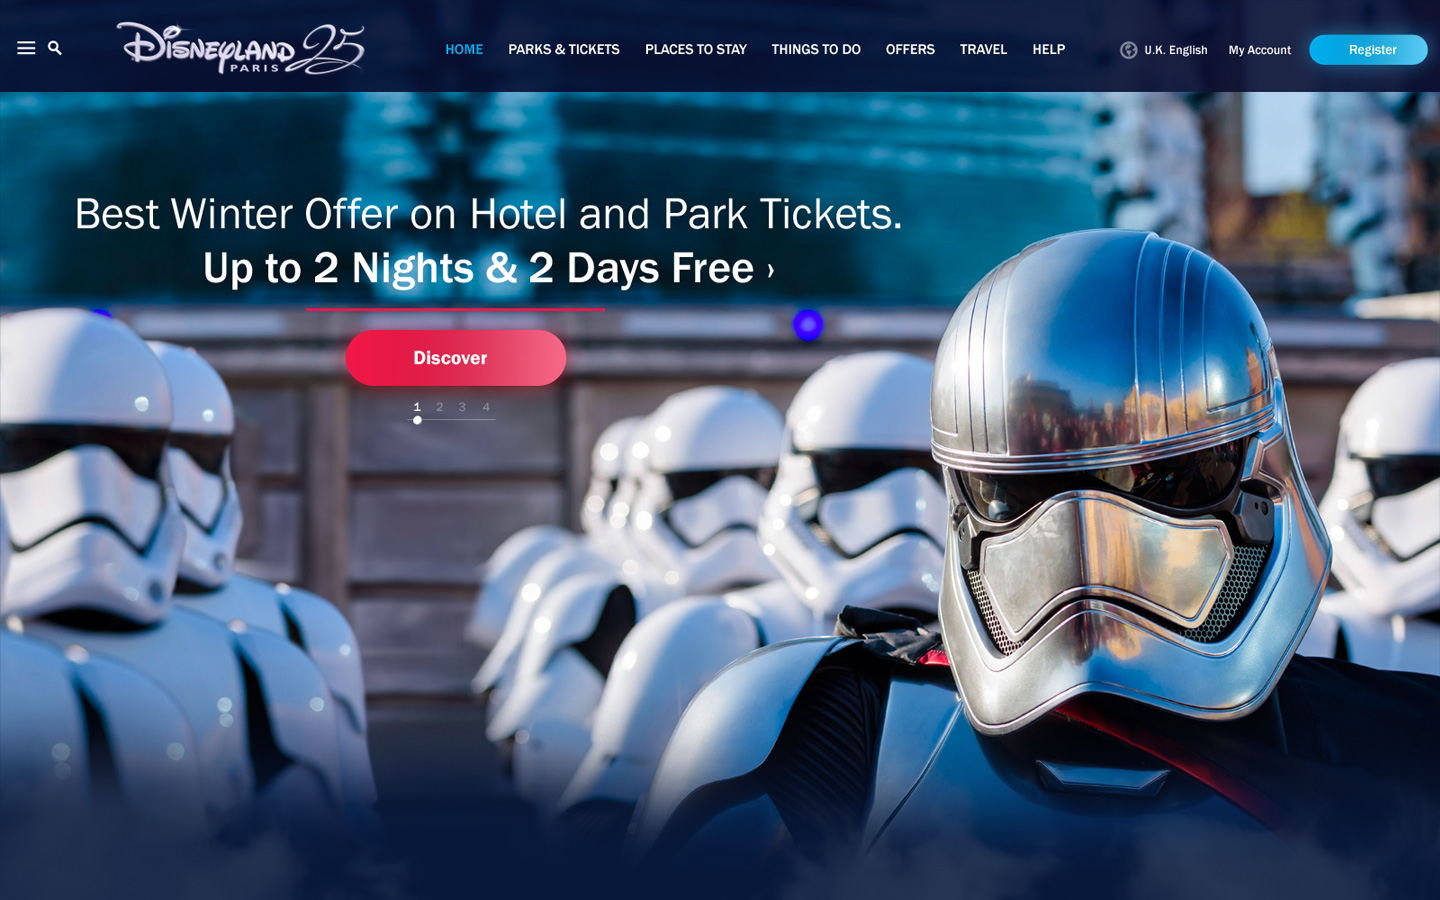Open the Help menu item

click(1048, 49)
